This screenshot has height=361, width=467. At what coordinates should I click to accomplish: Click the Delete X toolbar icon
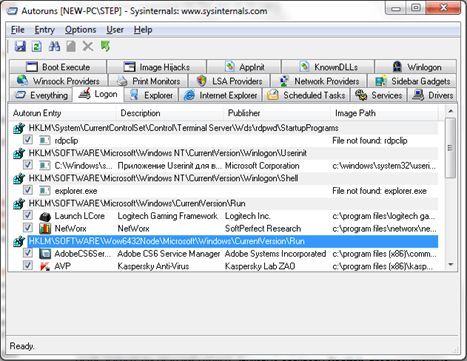coord(88,46)
